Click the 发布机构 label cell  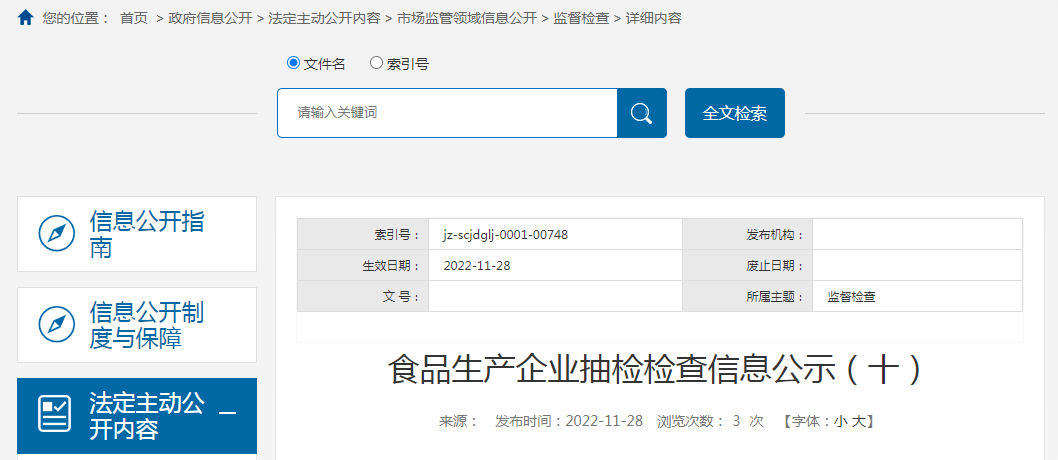click(x=747, y=235)
